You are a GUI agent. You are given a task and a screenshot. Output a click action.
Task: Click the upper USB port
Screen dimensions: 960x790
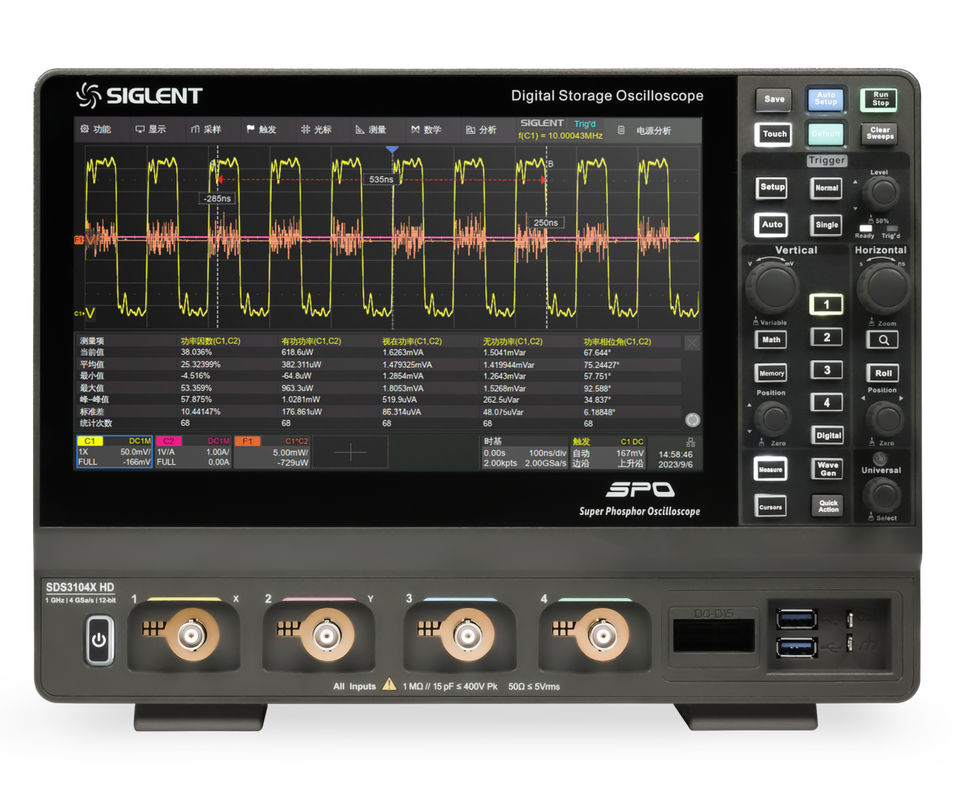[x=796, y=619]
